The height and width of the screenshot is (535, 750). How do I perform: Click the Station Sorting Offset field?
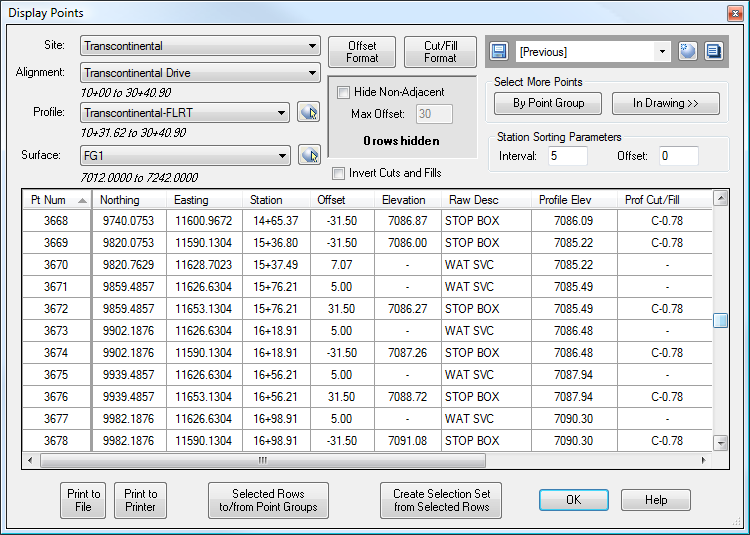pyautogui.click(x=679, y=156)
